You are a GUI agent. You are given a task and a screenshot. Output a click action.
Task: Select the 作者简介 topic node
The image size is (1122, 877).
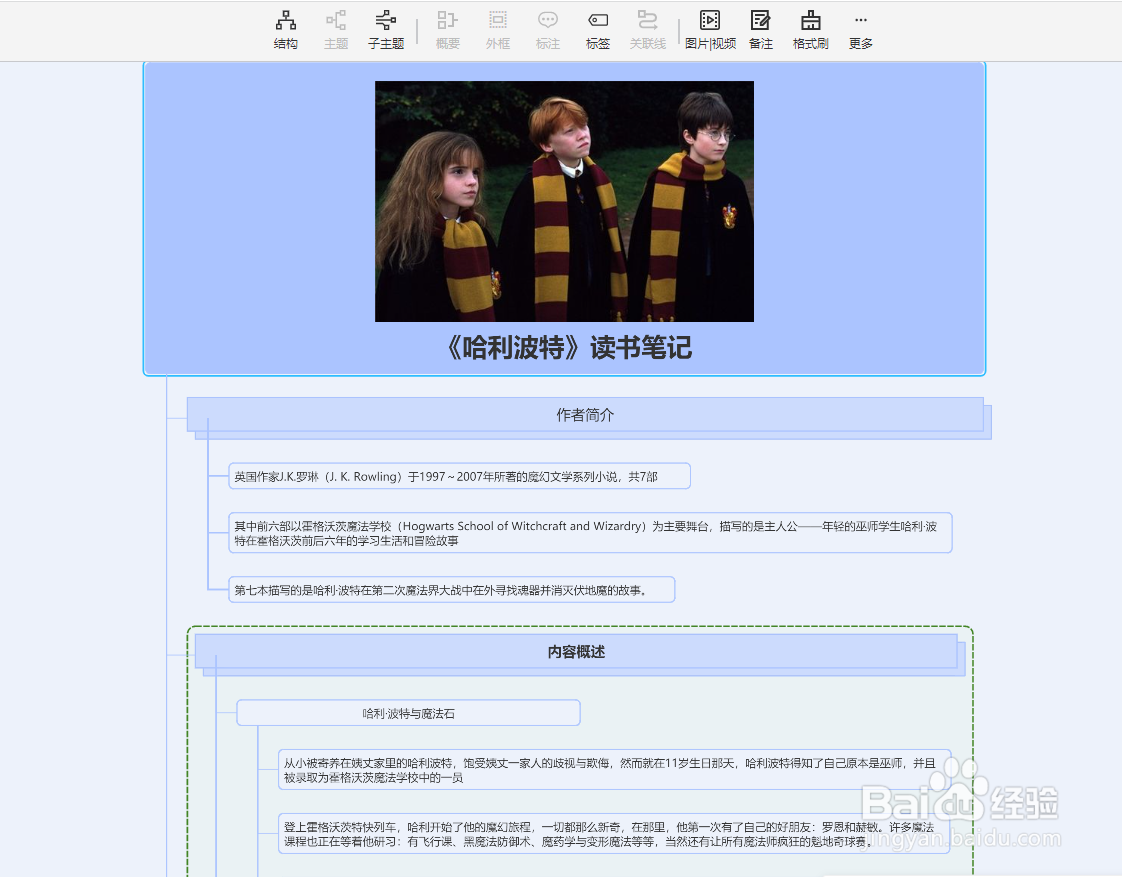click(x=585, y=415)
